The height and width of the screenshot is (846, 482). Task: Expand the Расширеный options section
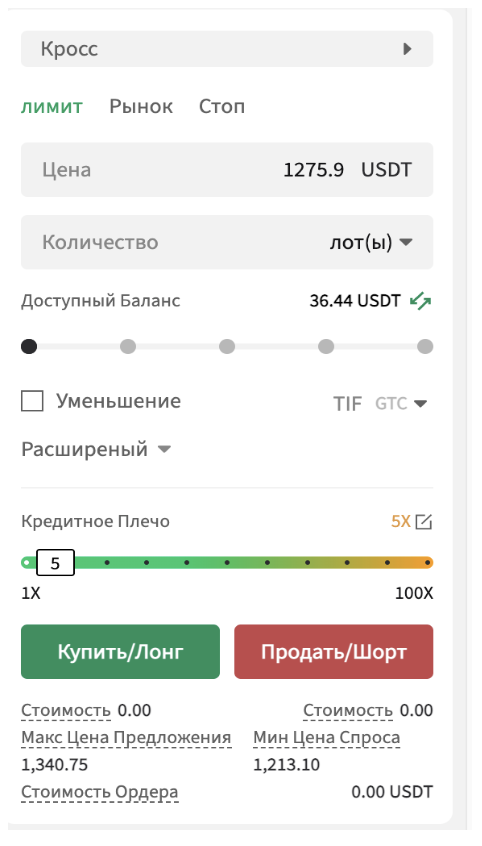point(96,449)
